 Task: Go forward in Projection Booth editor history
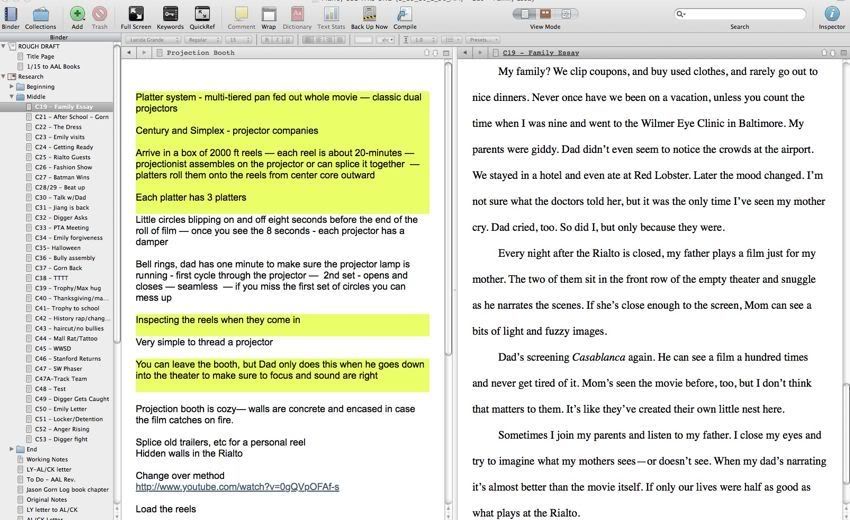click(x=144, y=53)
